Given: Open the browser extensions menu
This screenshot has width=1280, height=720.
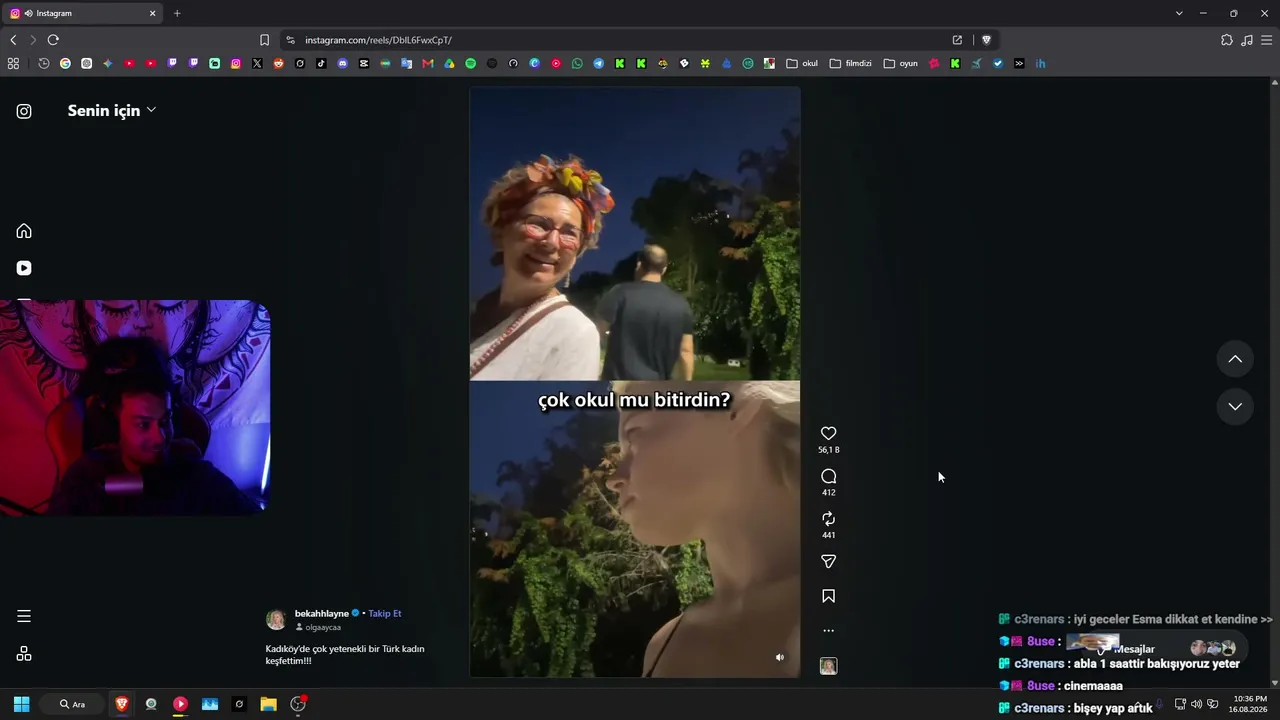Looking at the screenshot, I should coord(1227,40).
